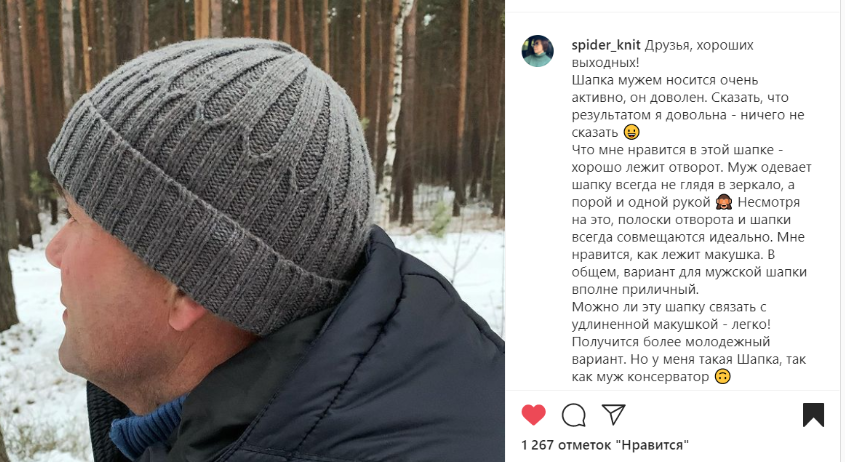Visit the spider_knit username link
The height and width of the screenshot is (462, 845).
[606, 45]
